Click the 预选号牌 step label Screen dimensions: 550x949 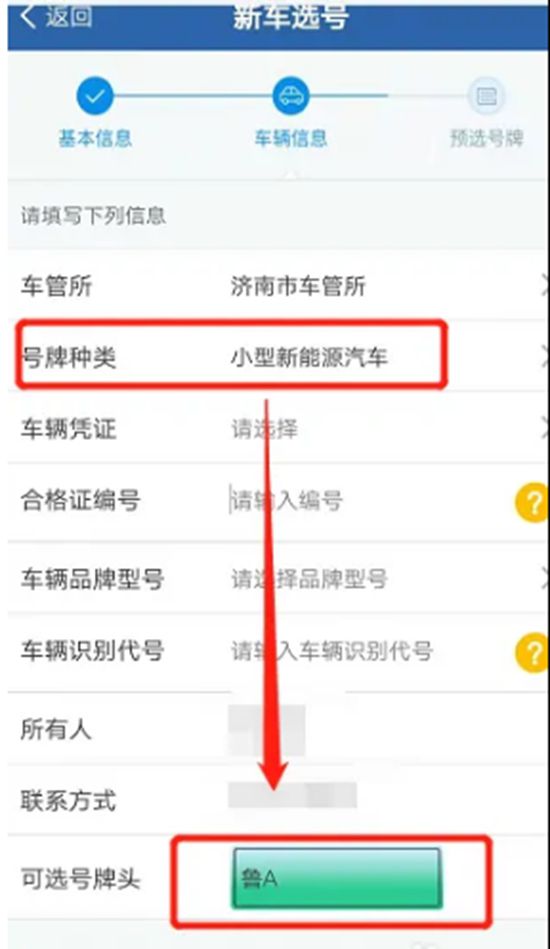486,139
